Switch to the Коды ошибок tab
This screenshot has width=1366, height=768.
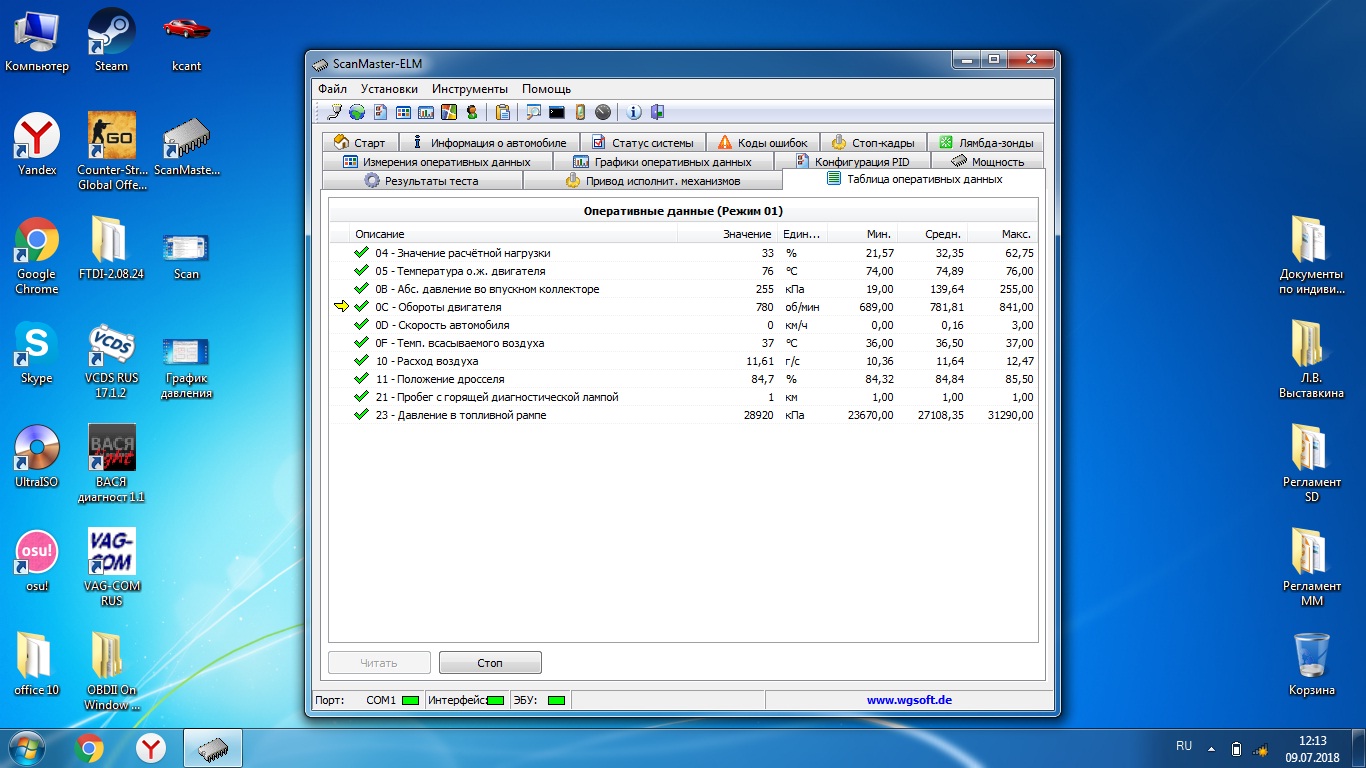(763, 143)
